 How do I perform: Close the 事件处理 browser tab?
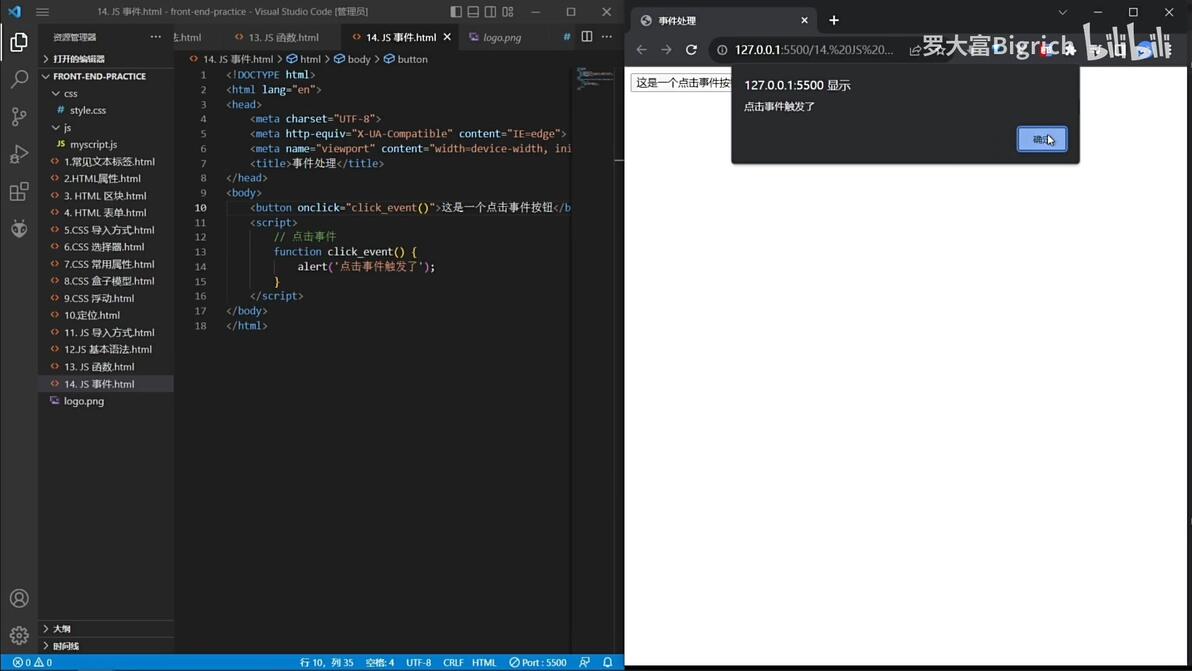[804, 21]
